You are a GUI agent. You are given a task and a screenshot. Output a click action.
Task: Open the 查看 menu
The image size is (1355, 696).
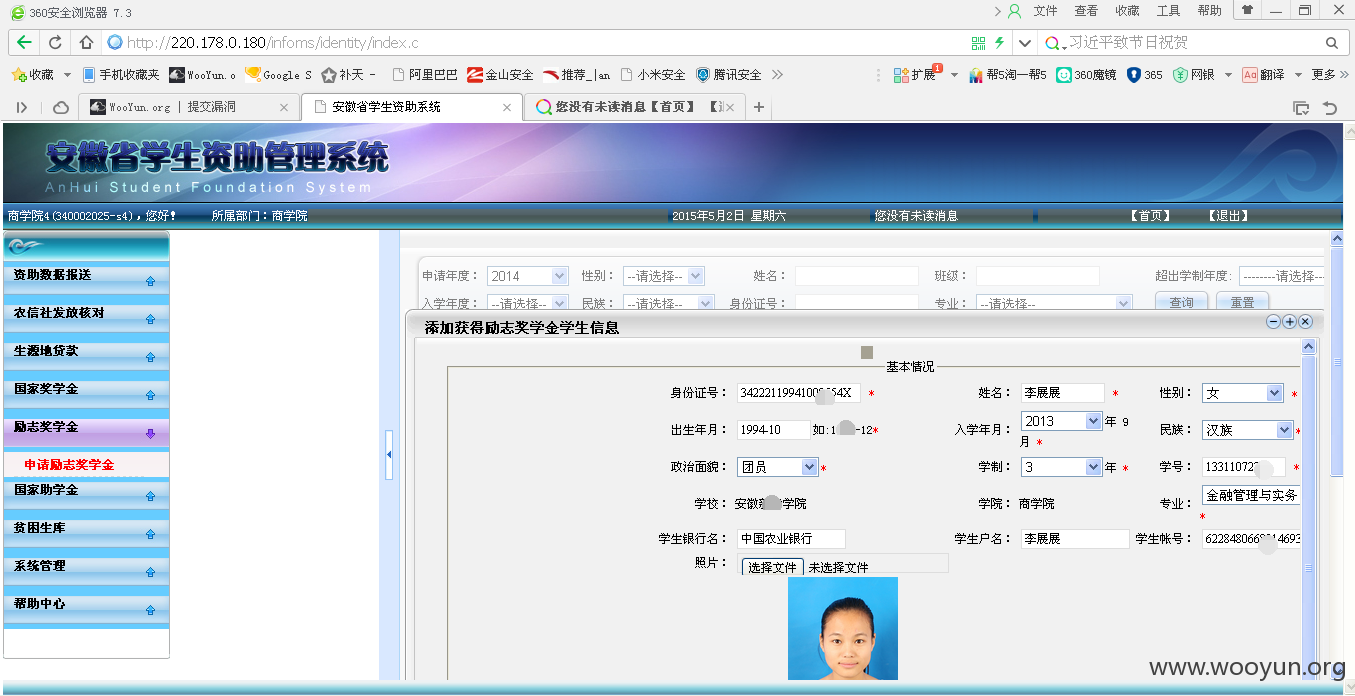(x=1086, y=11)
